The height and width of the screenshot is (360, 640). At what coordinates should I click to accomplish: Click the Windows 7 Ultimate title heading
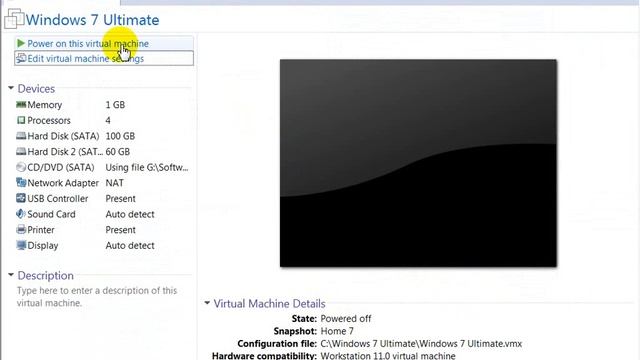tap(92, 20)
